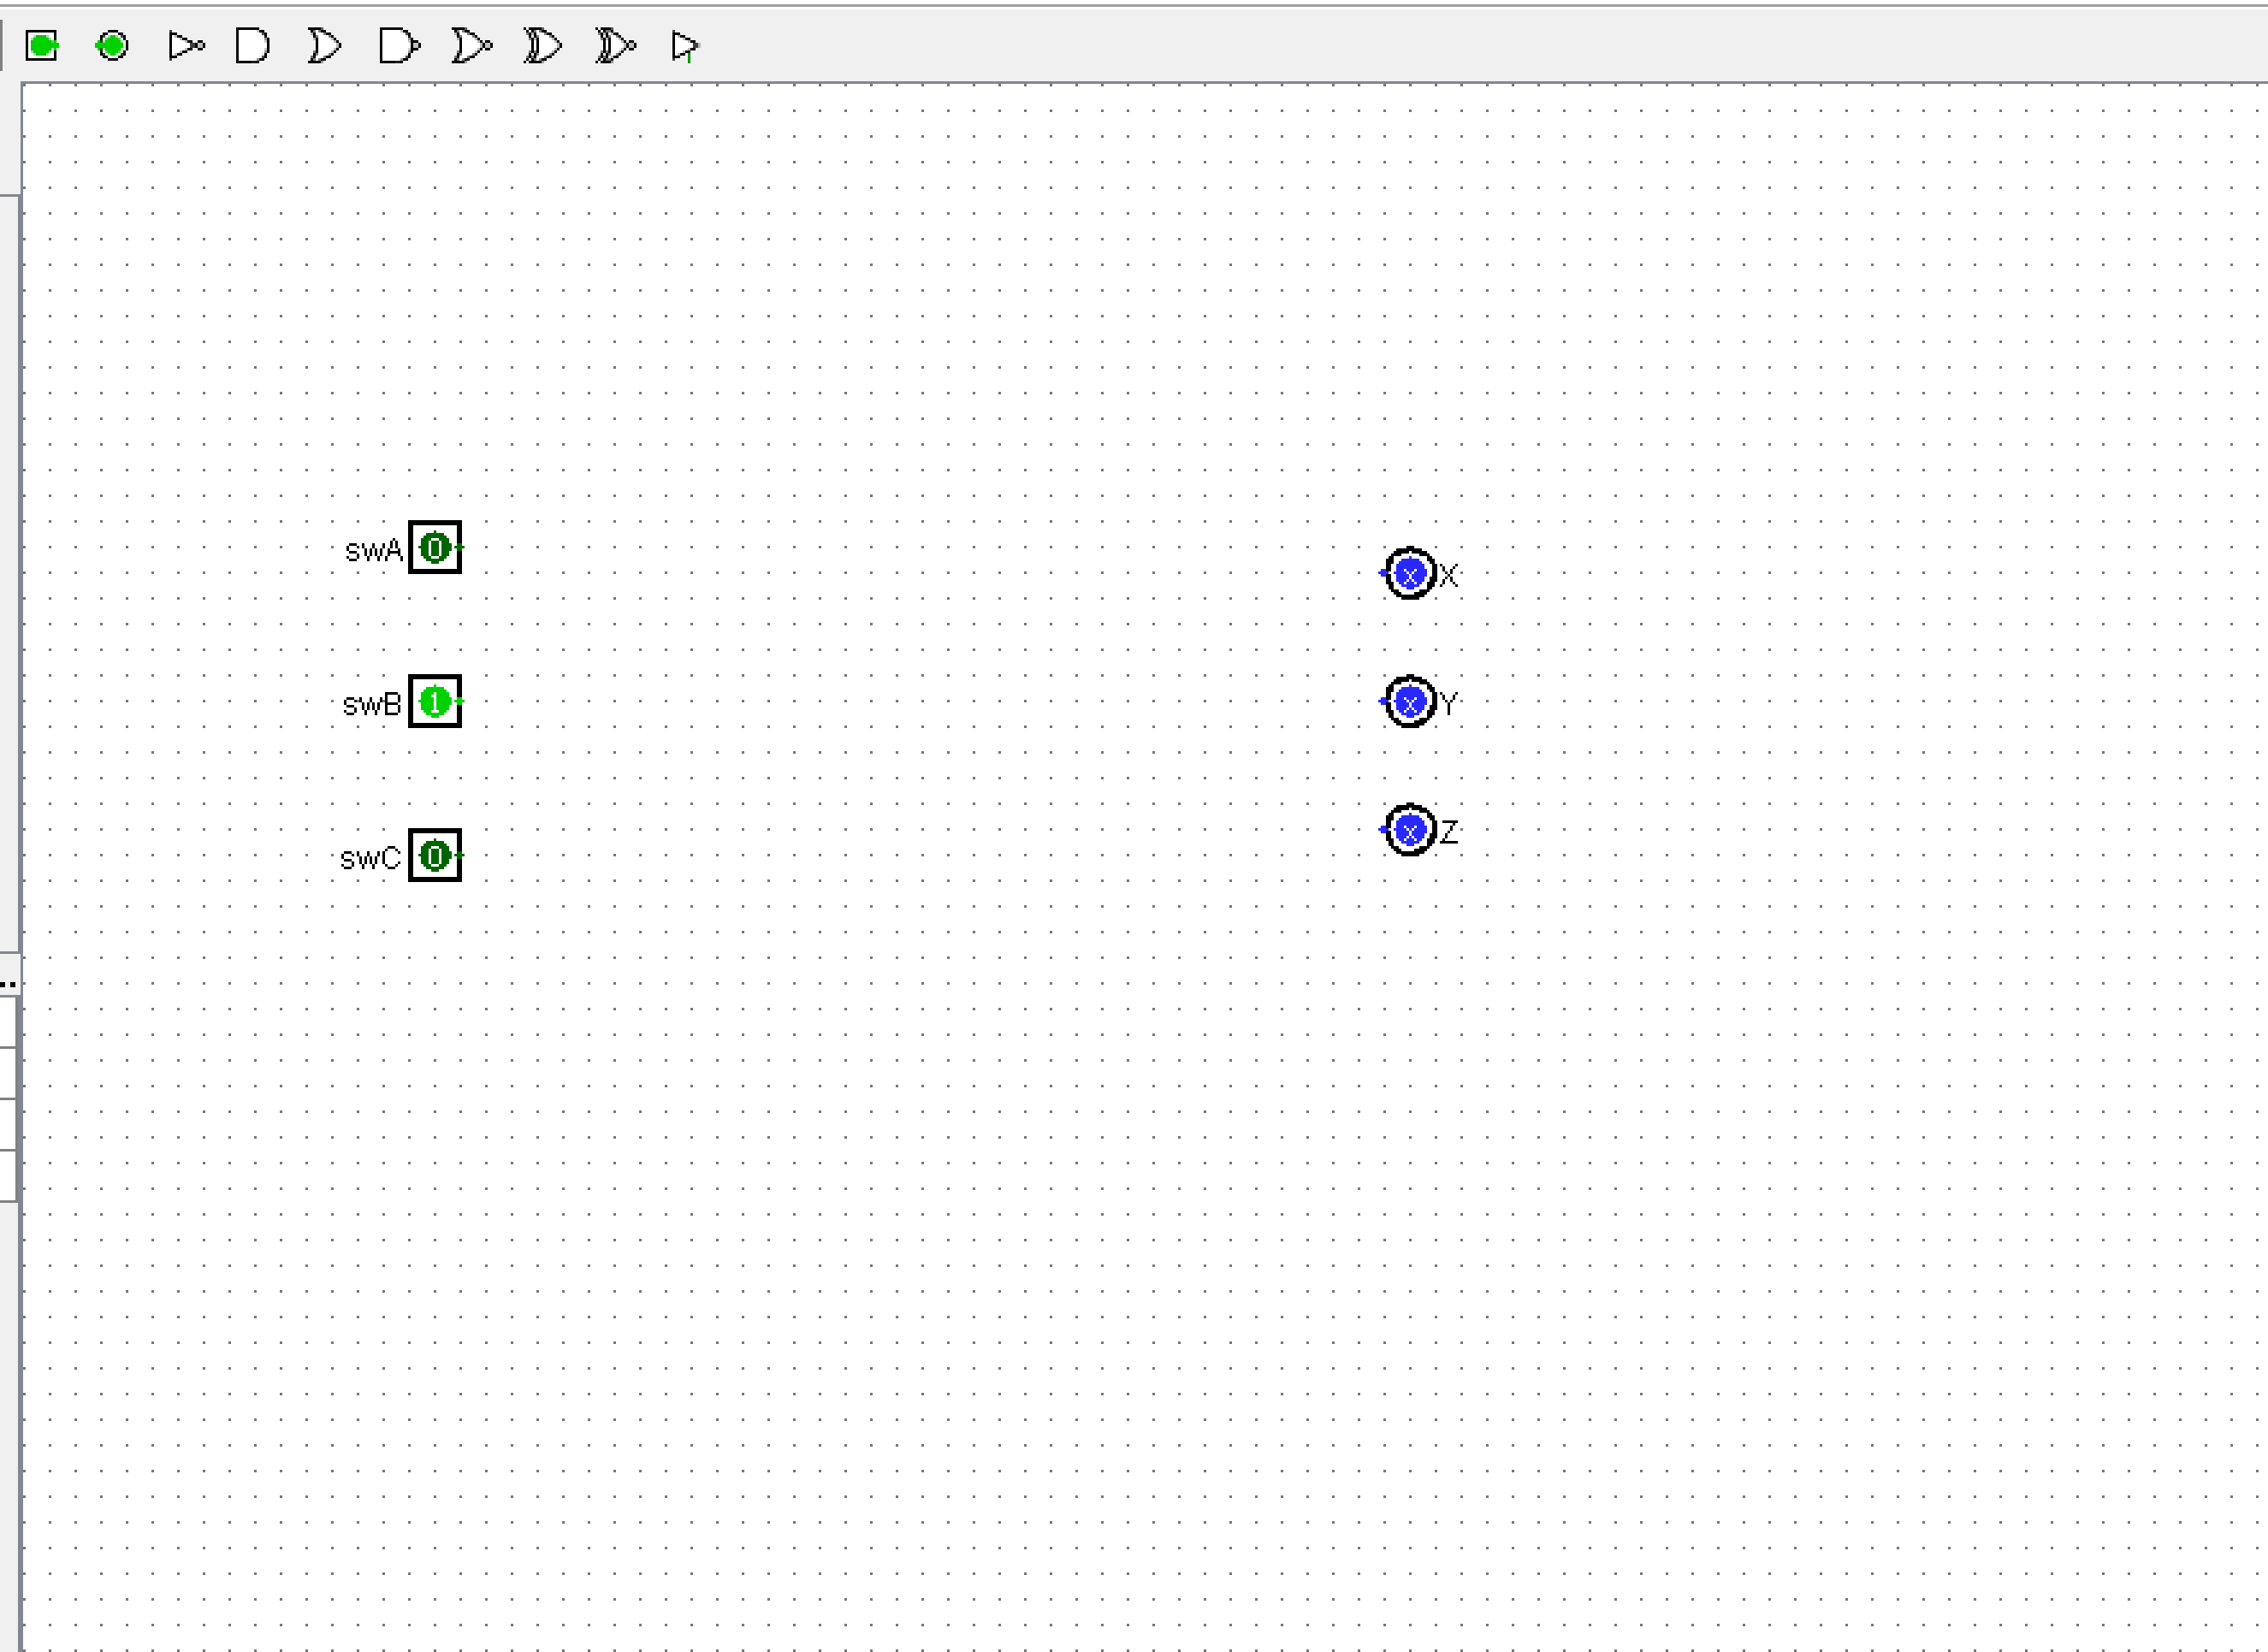
Task: Choose the XNOR gate tool
Action: 615,46
